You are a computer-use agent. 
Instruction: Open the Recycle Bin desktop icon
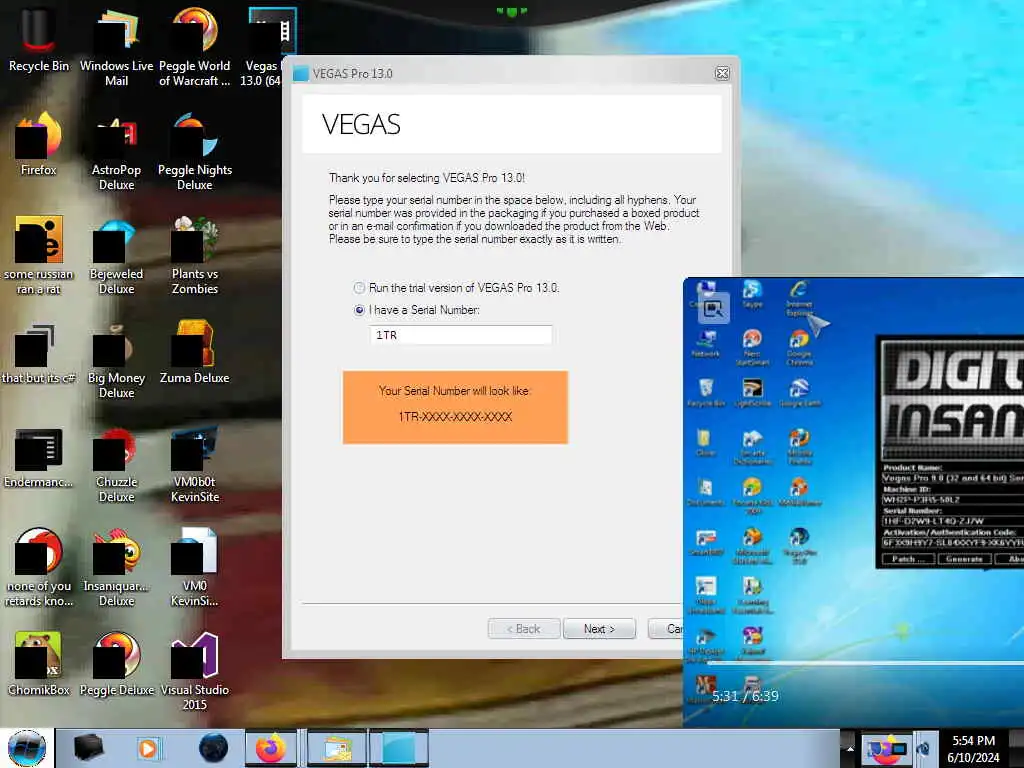click(39, 39)
